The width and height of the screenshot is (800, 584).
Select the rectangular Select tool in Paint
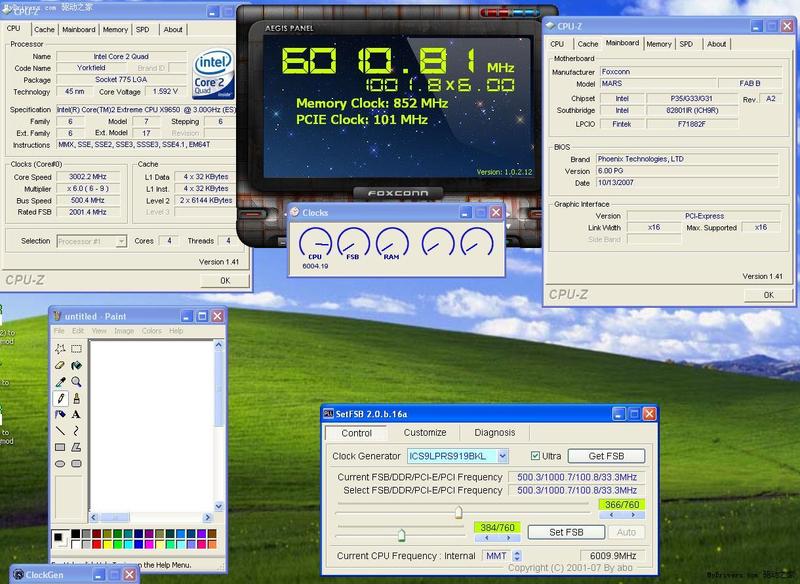tap(77, 349)
